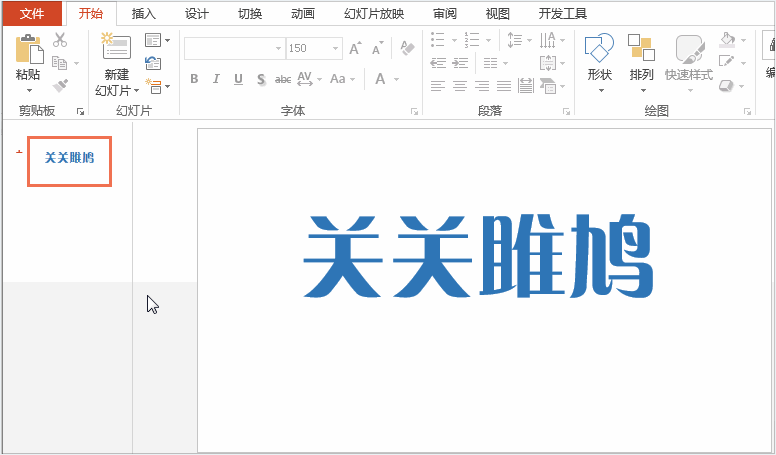Select Align Right paragraph button

pyautogui.click(x=482, y=86)
